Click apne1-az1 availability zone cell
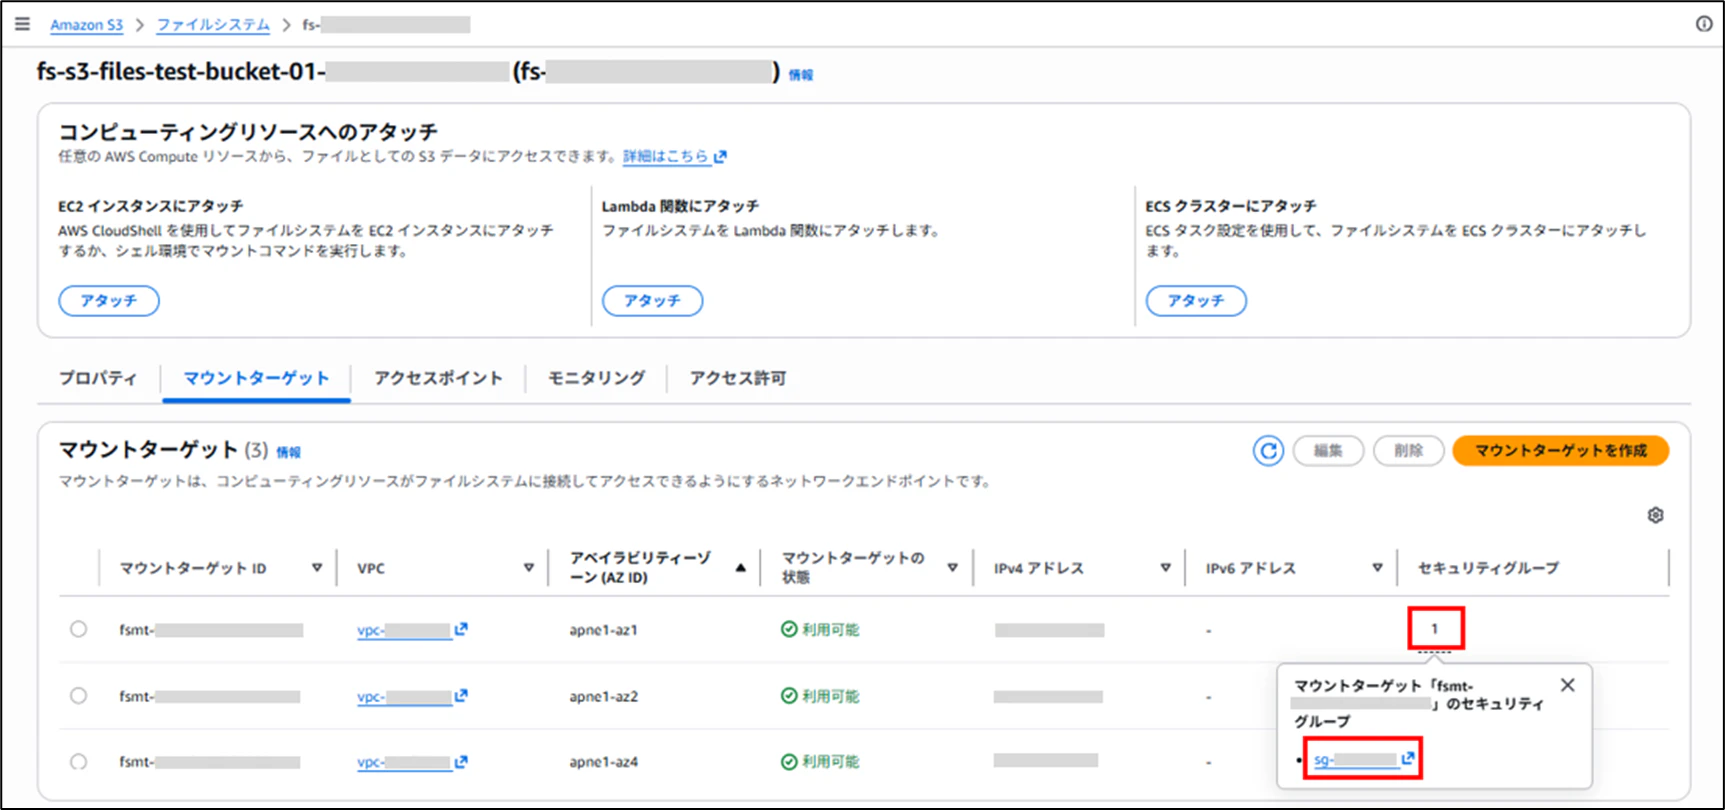This screenshot has width=1725, height=810. (x=603, y=630)
